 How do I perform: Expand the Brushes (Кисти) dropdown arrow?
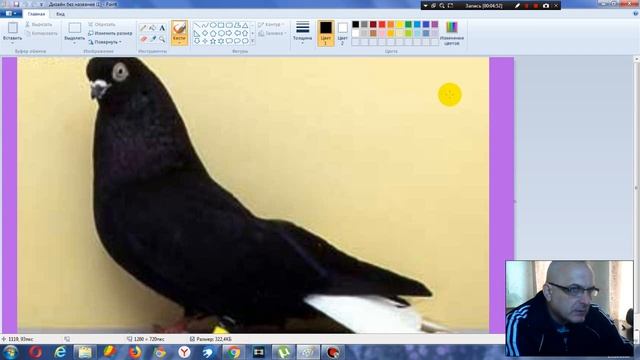pyautogui.click(x=179, y=42)
